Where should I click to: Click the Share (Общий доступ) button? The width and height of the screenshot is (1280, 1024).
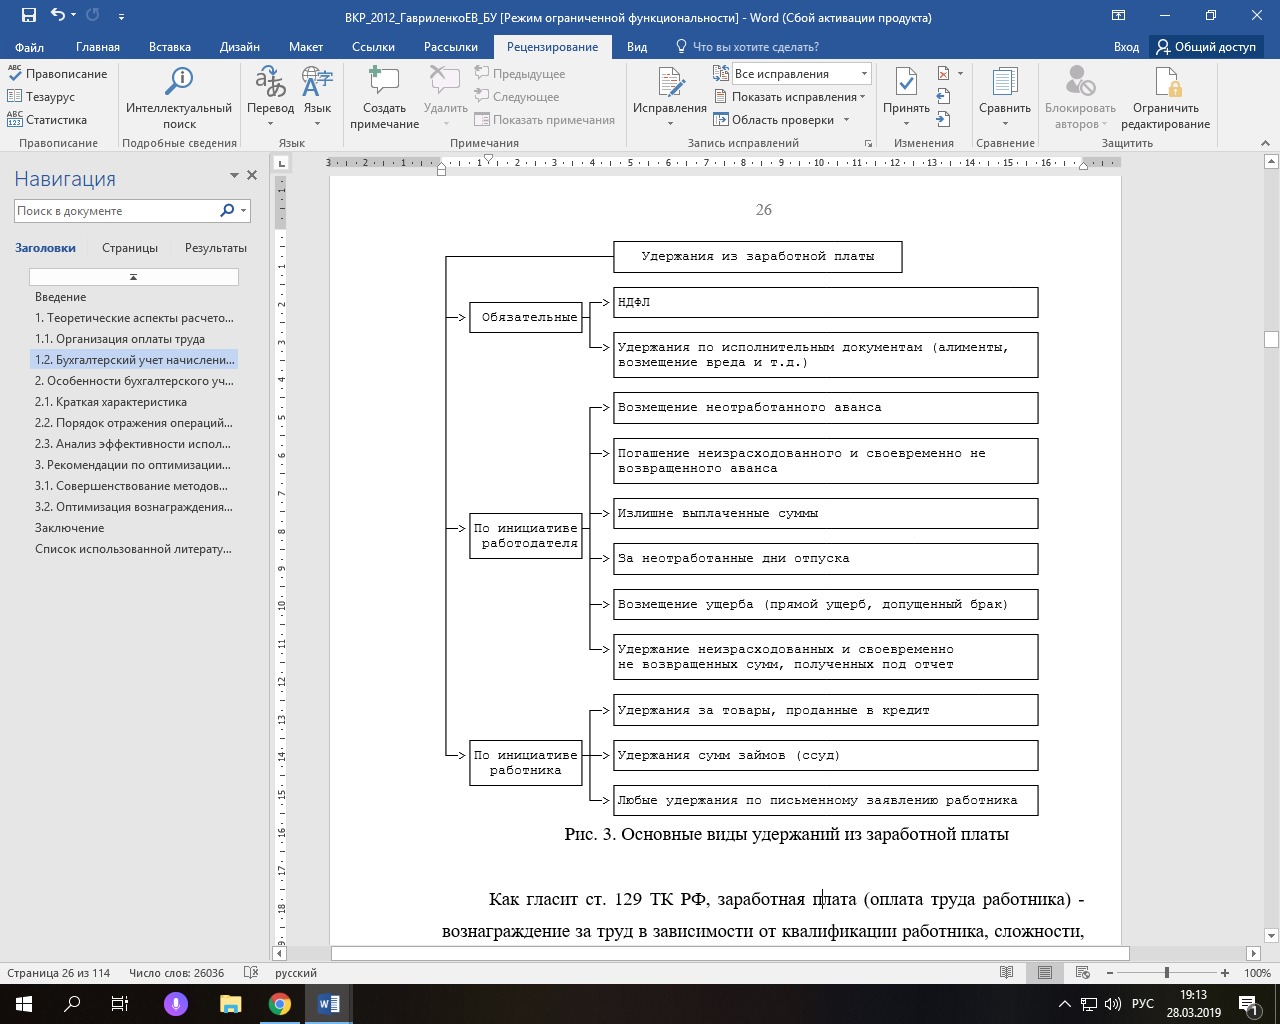(1206, 47)
